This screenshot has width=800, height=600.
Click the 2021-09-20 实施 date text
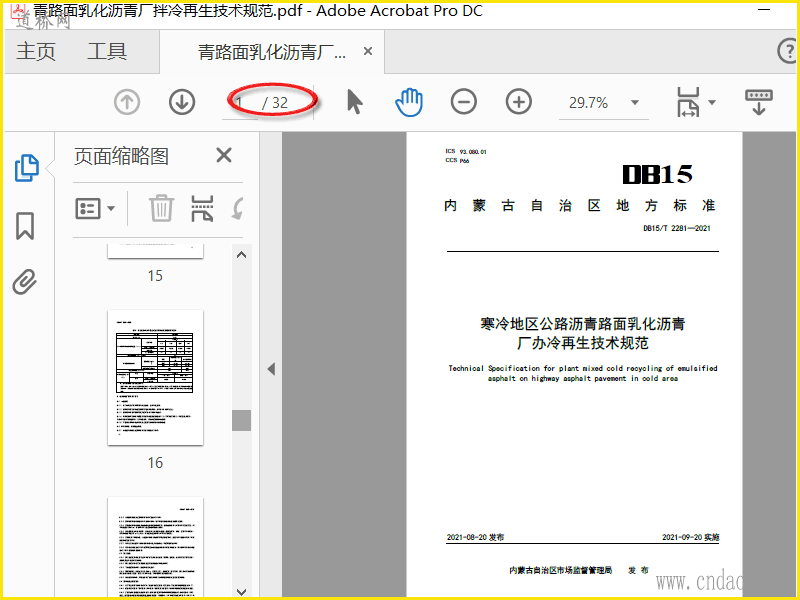pyautogui.click(x=691, y=537)
